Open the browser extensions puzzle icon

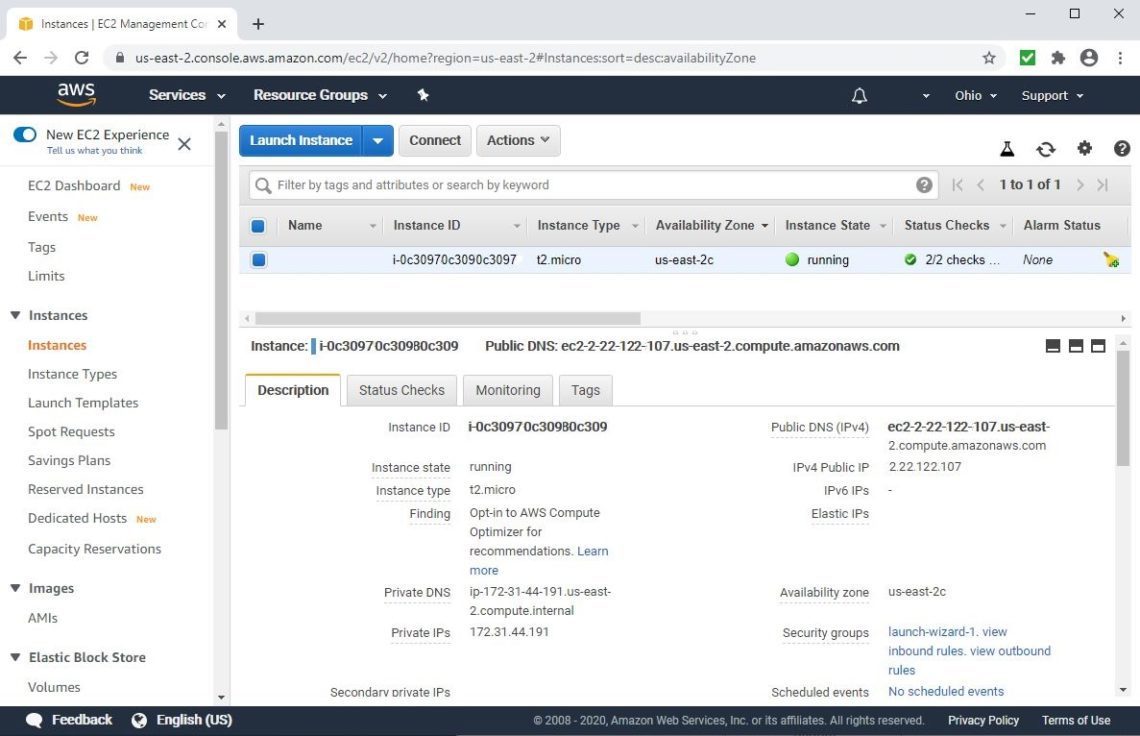1058,57
